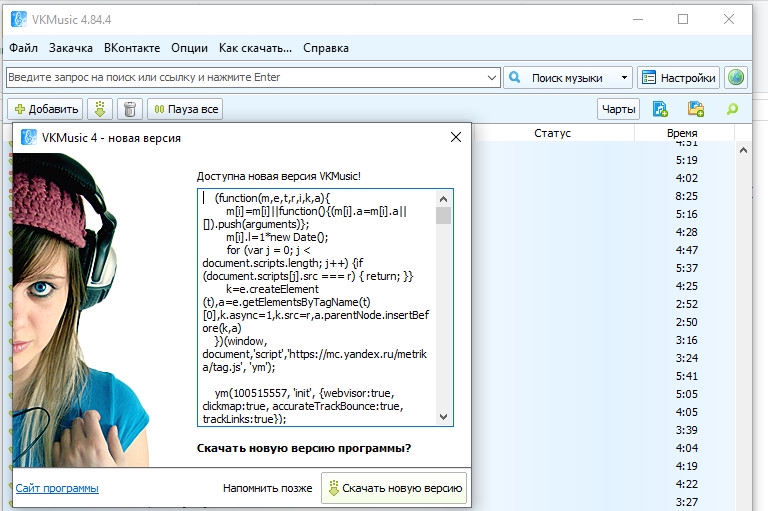Click the changelog scrollbar down arrow
Image resolution: width=768 pixels, height=511 pixels.
[443, 417]
